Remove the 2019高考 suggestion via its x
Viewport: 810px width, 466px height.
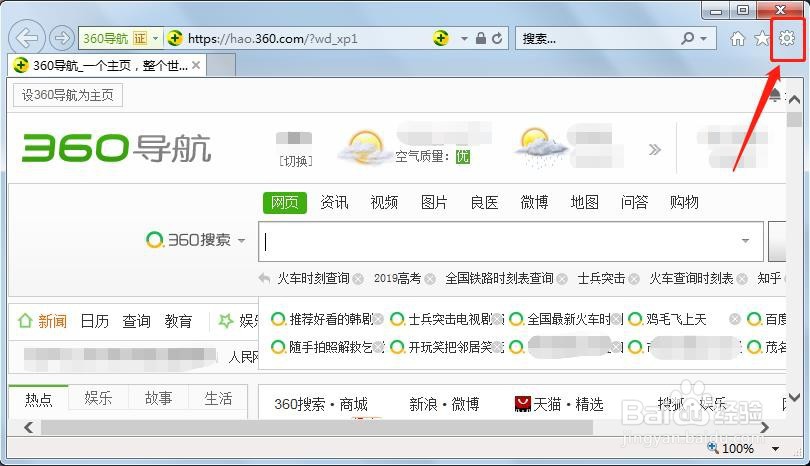point(430,279)
